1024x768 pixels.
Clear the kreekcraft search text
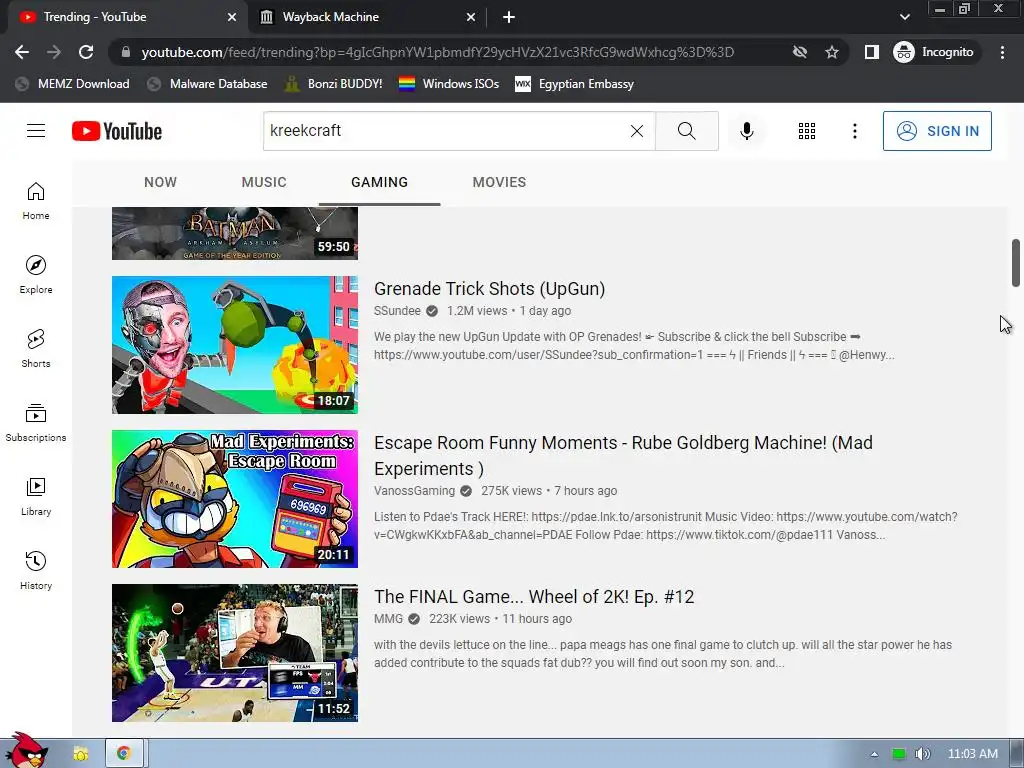[x=637, y=131]
